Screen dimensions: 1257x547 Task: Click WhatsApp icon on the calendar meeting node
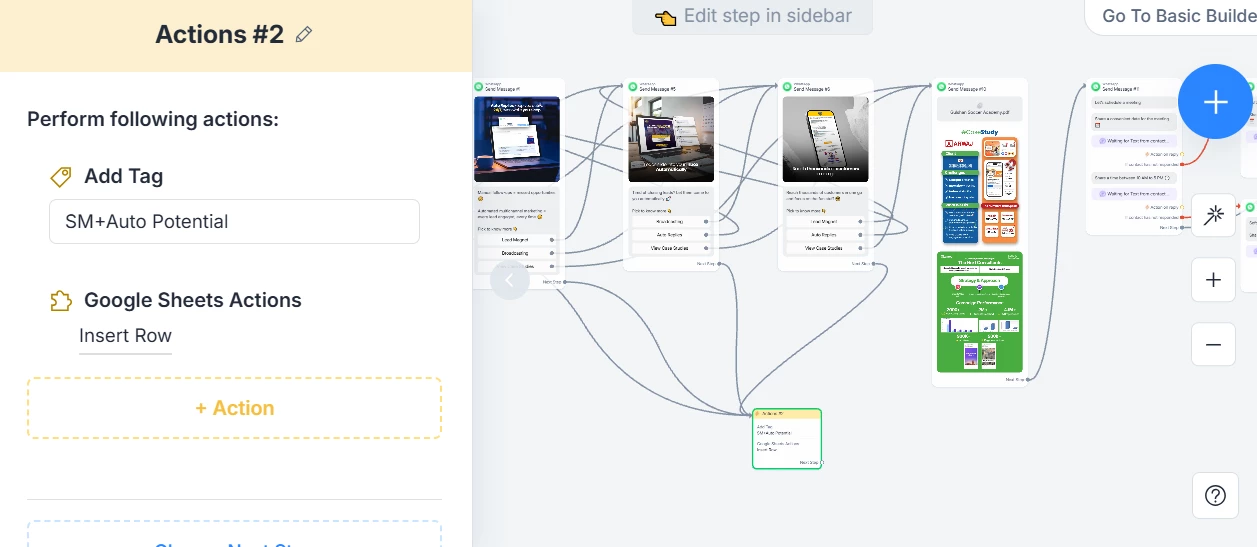tap(1096, 87)
